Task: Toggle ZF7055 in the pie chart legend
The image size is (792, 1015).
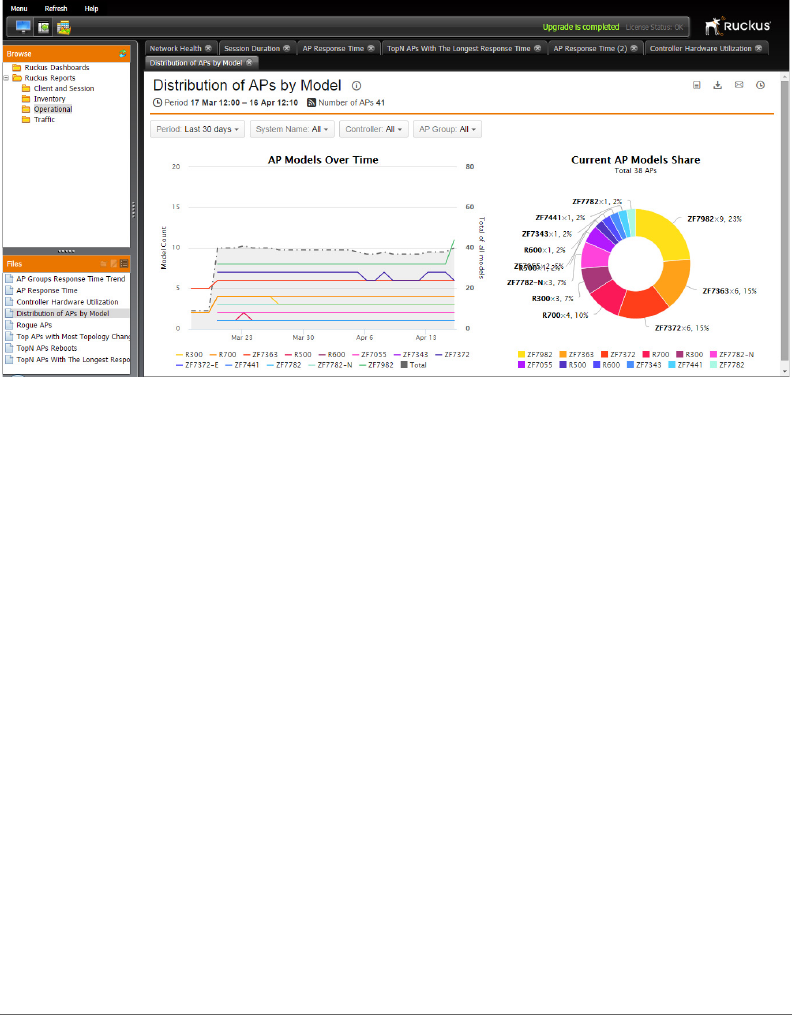Action: (534, 365)
